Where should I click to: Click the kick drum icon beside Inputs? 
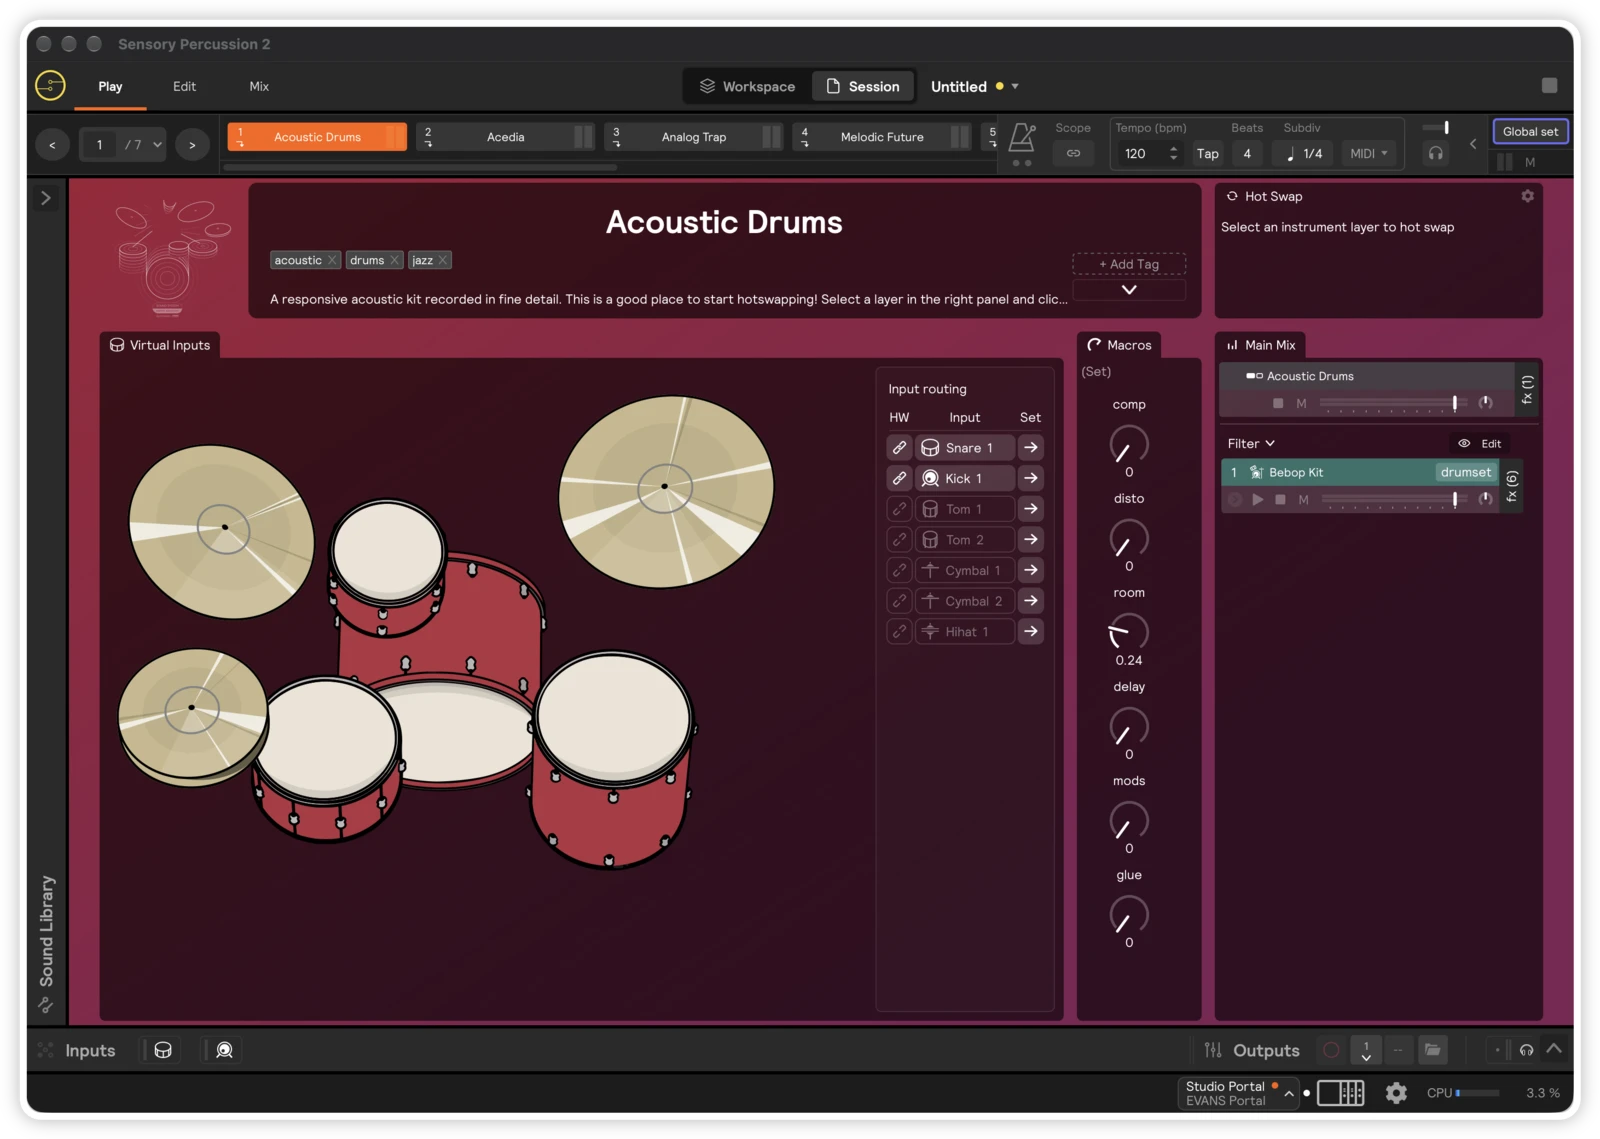click(225, 1050)
